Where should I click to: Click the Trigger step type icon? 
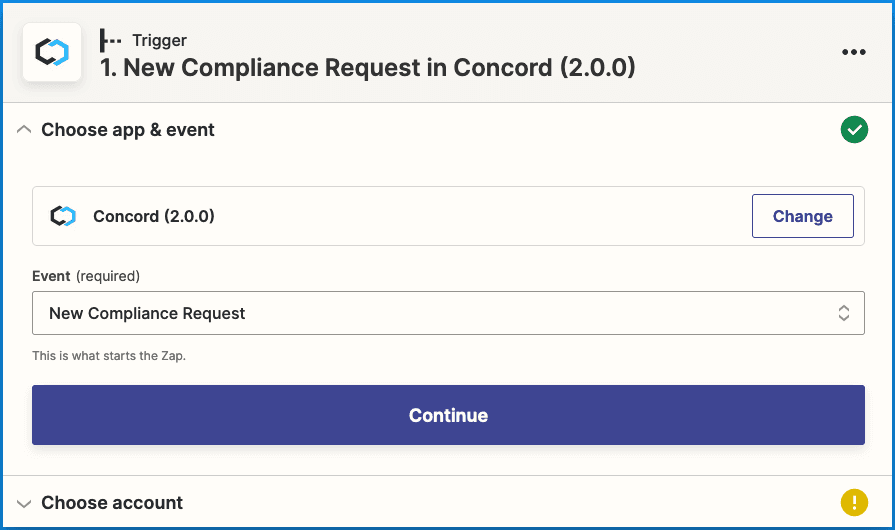coord(111,41)
